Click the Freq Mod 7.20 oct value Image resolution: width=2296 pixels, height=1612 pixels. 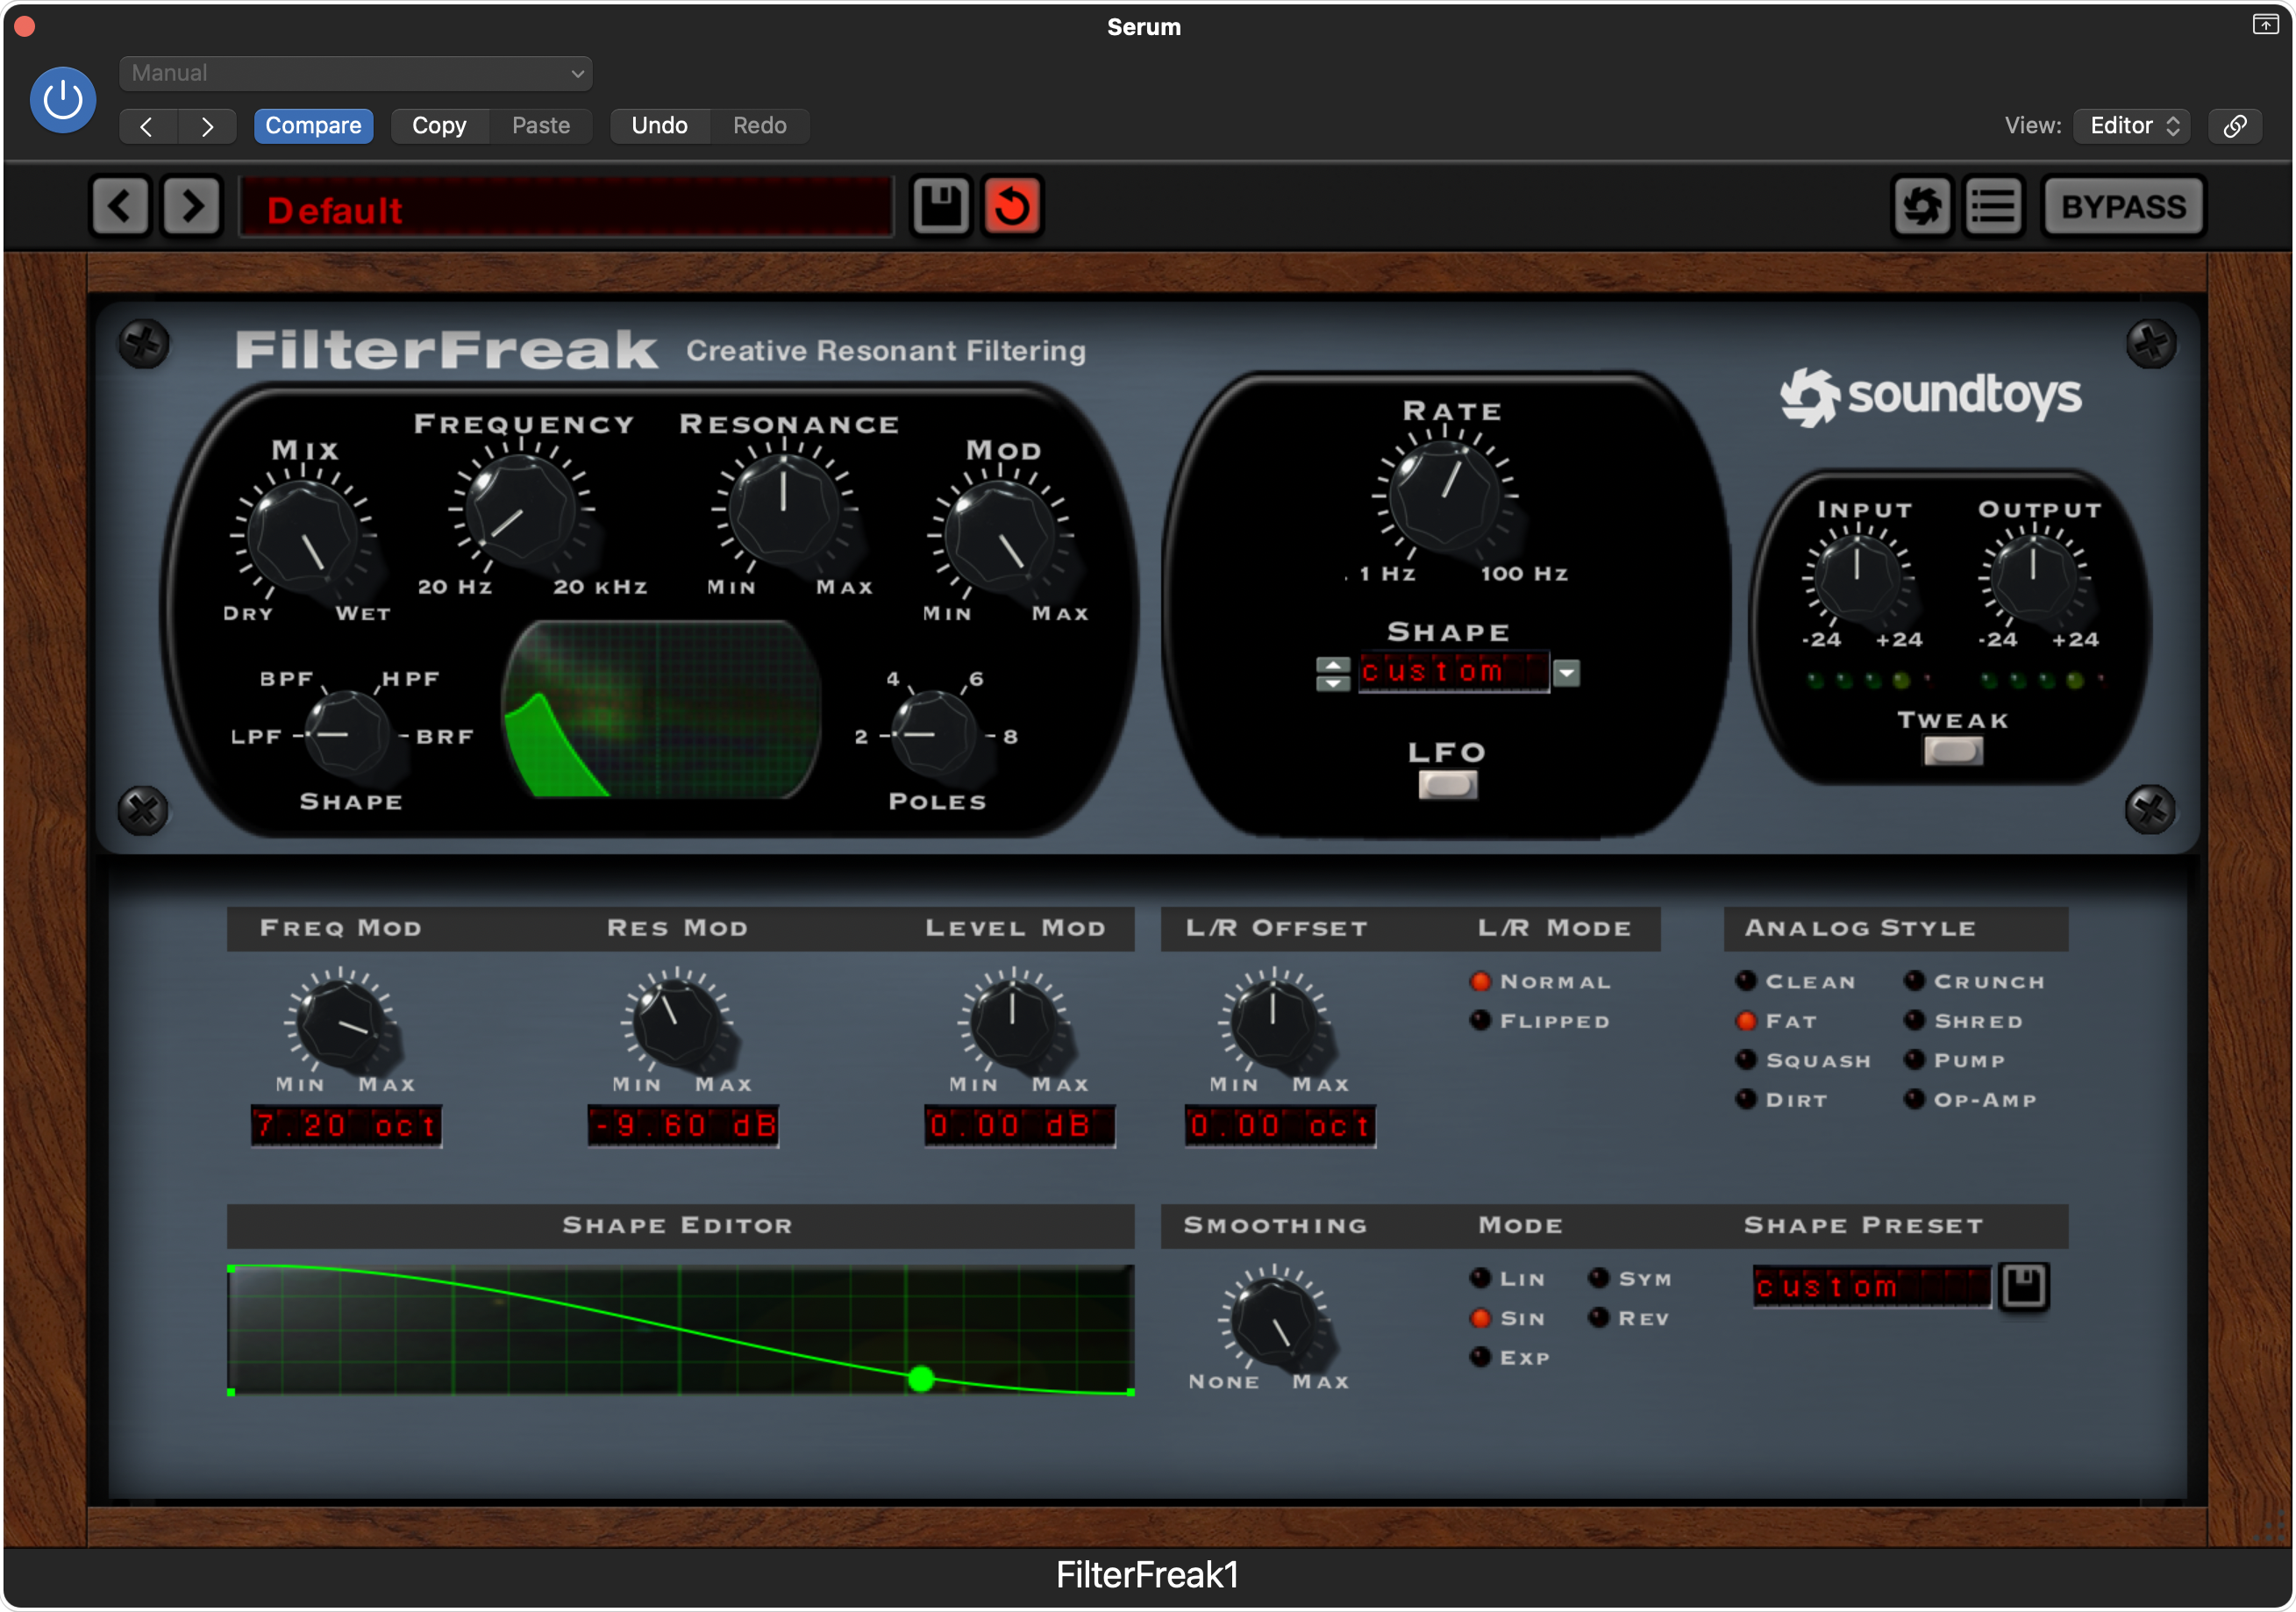(346, 1126)
